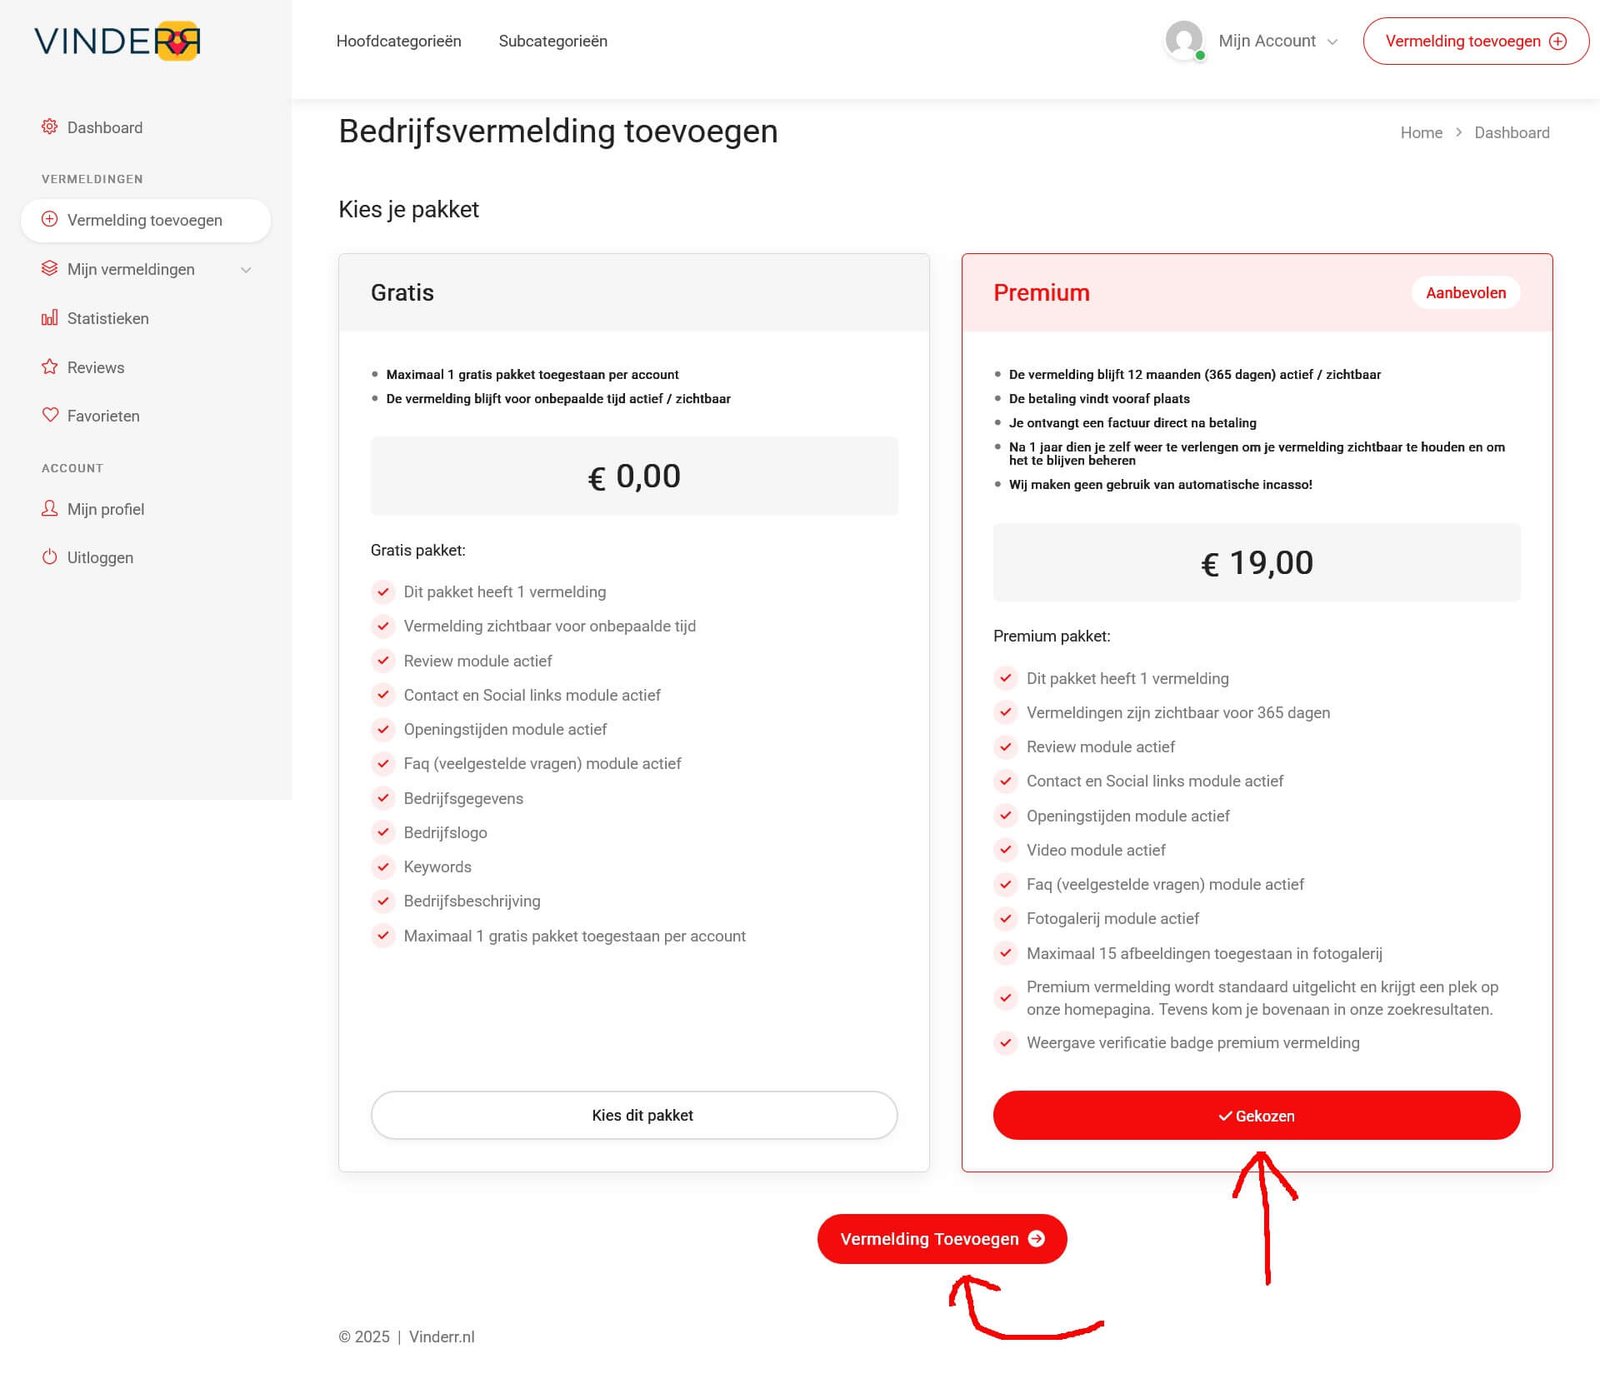
Task: Toggle the Gekozen Premium package button
Action: (1256, 1115)
